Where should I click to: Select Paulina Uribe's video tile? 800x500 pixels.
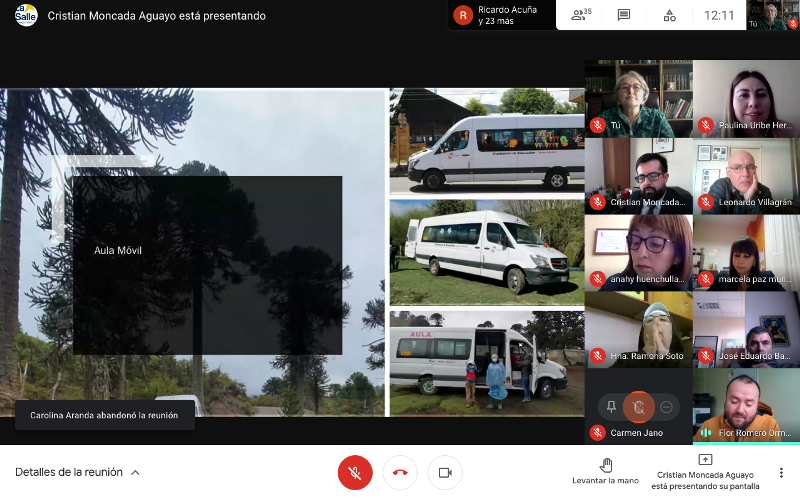[746, 98]
